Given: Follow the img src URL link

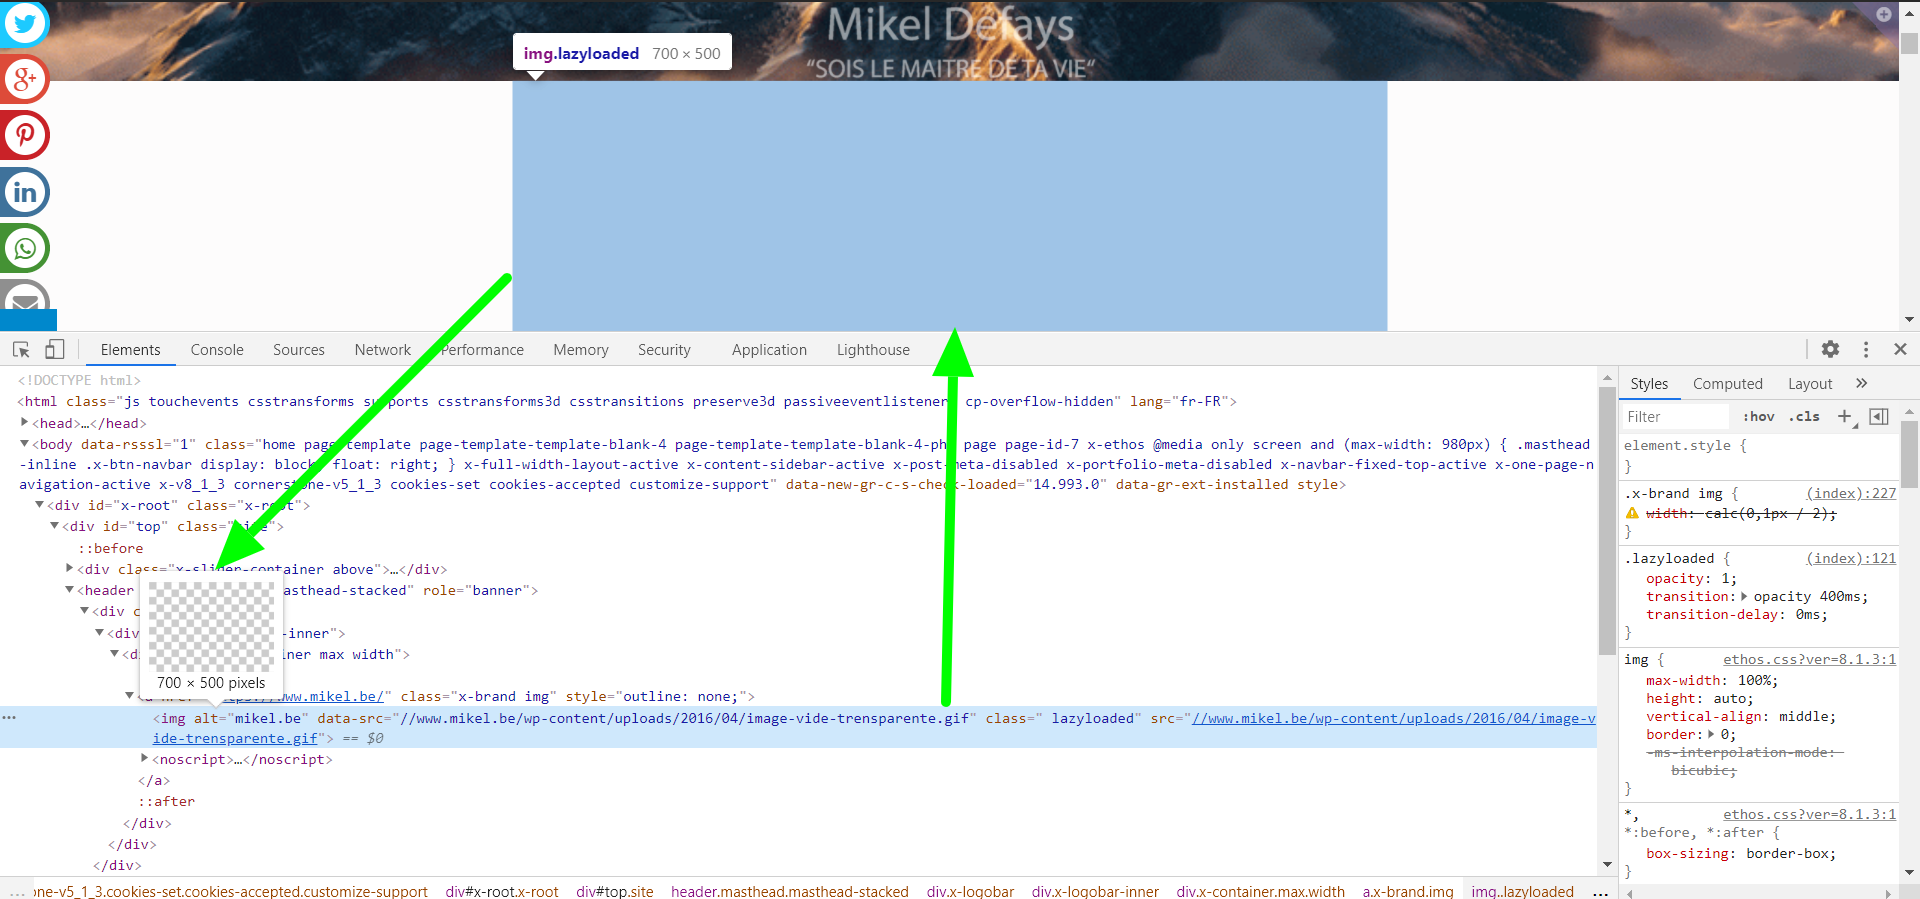Looking at the screenshot, I should [x=1393, y=718].
